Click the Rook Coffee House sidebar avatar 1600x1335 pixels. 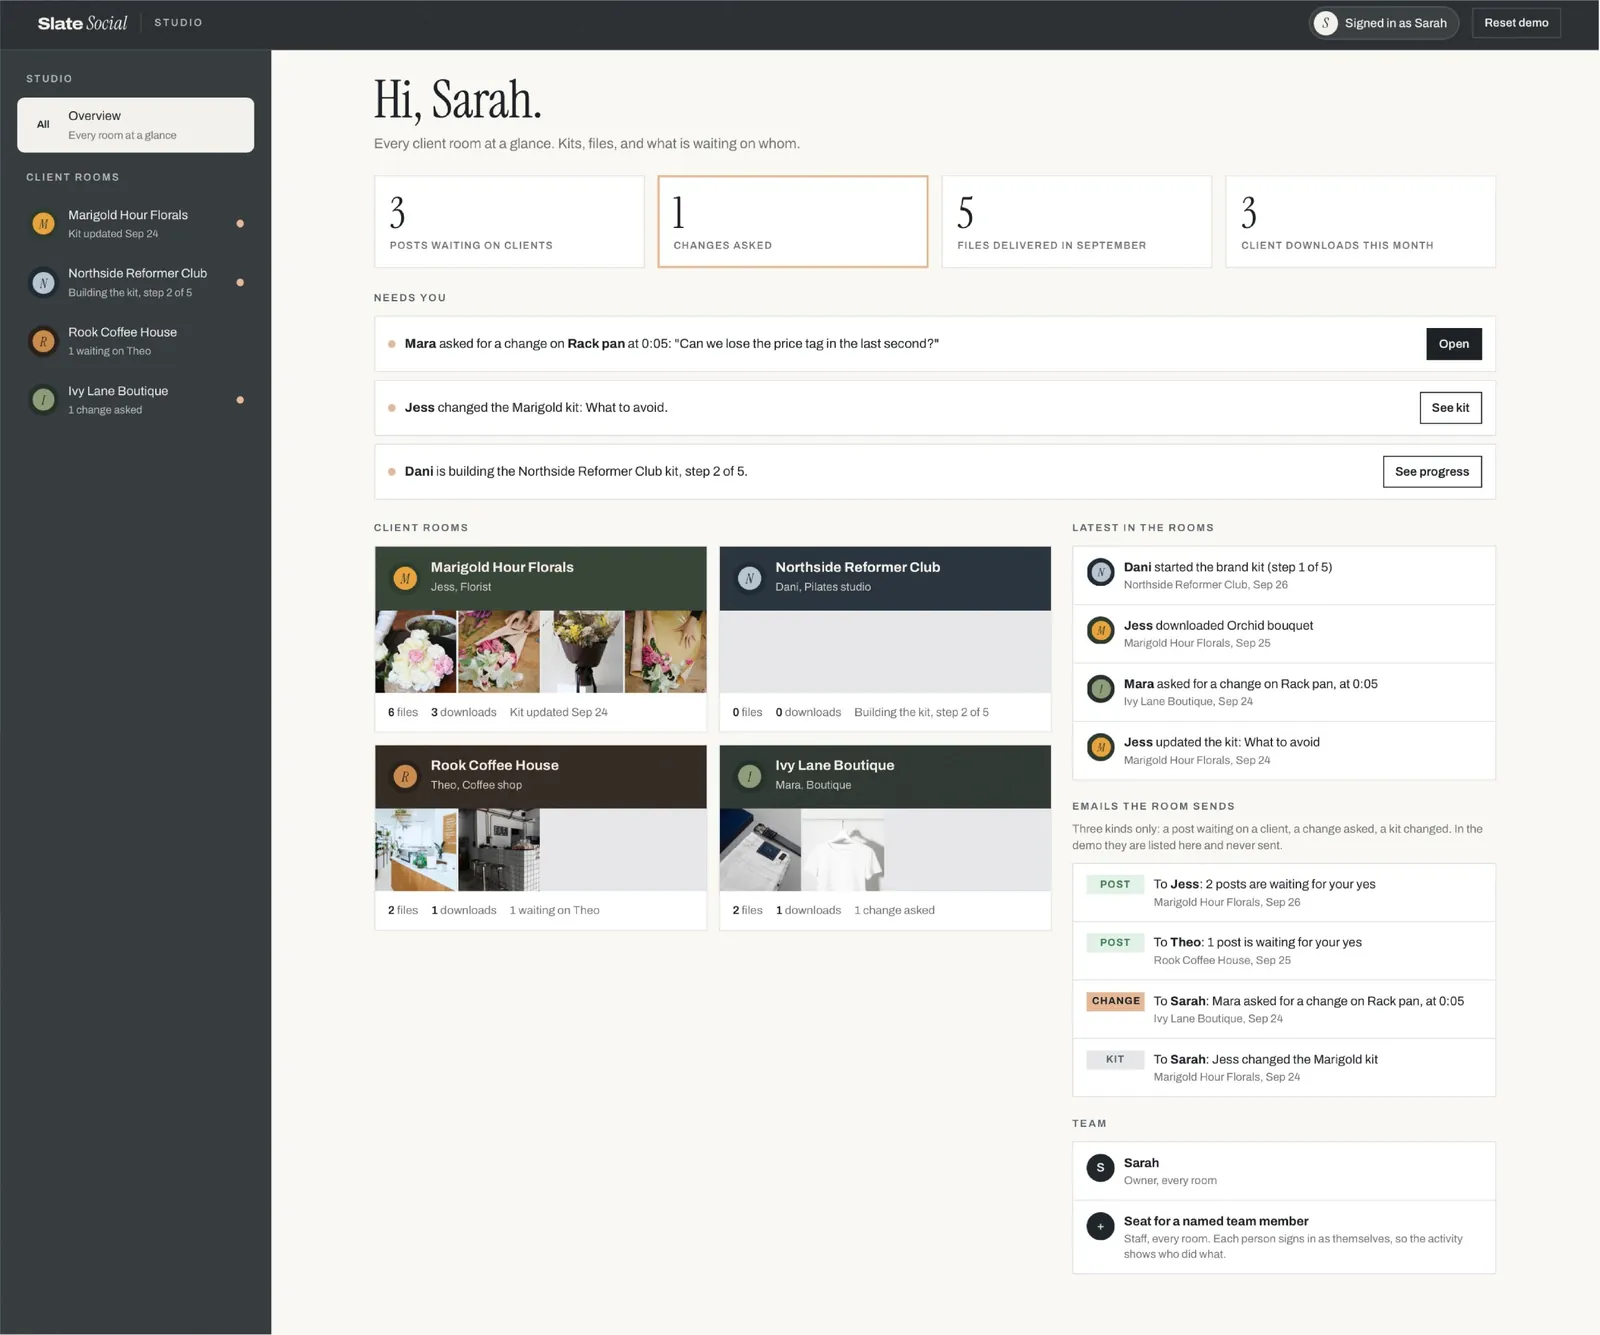coord(43,342)
